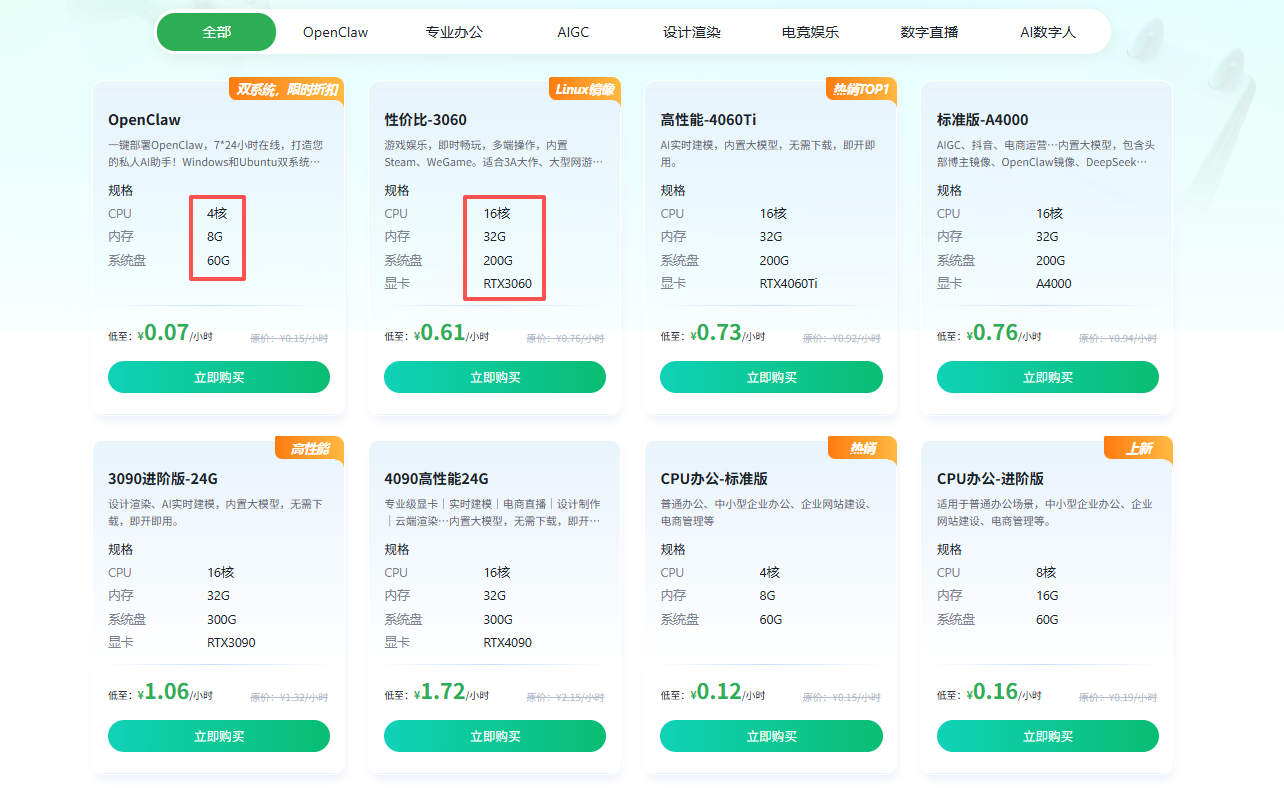Image resolution: width=1284 pixels, height=788 pixels.
Task: Open the 电竞娱乐 category tab
Action: (x=810, y=32)
